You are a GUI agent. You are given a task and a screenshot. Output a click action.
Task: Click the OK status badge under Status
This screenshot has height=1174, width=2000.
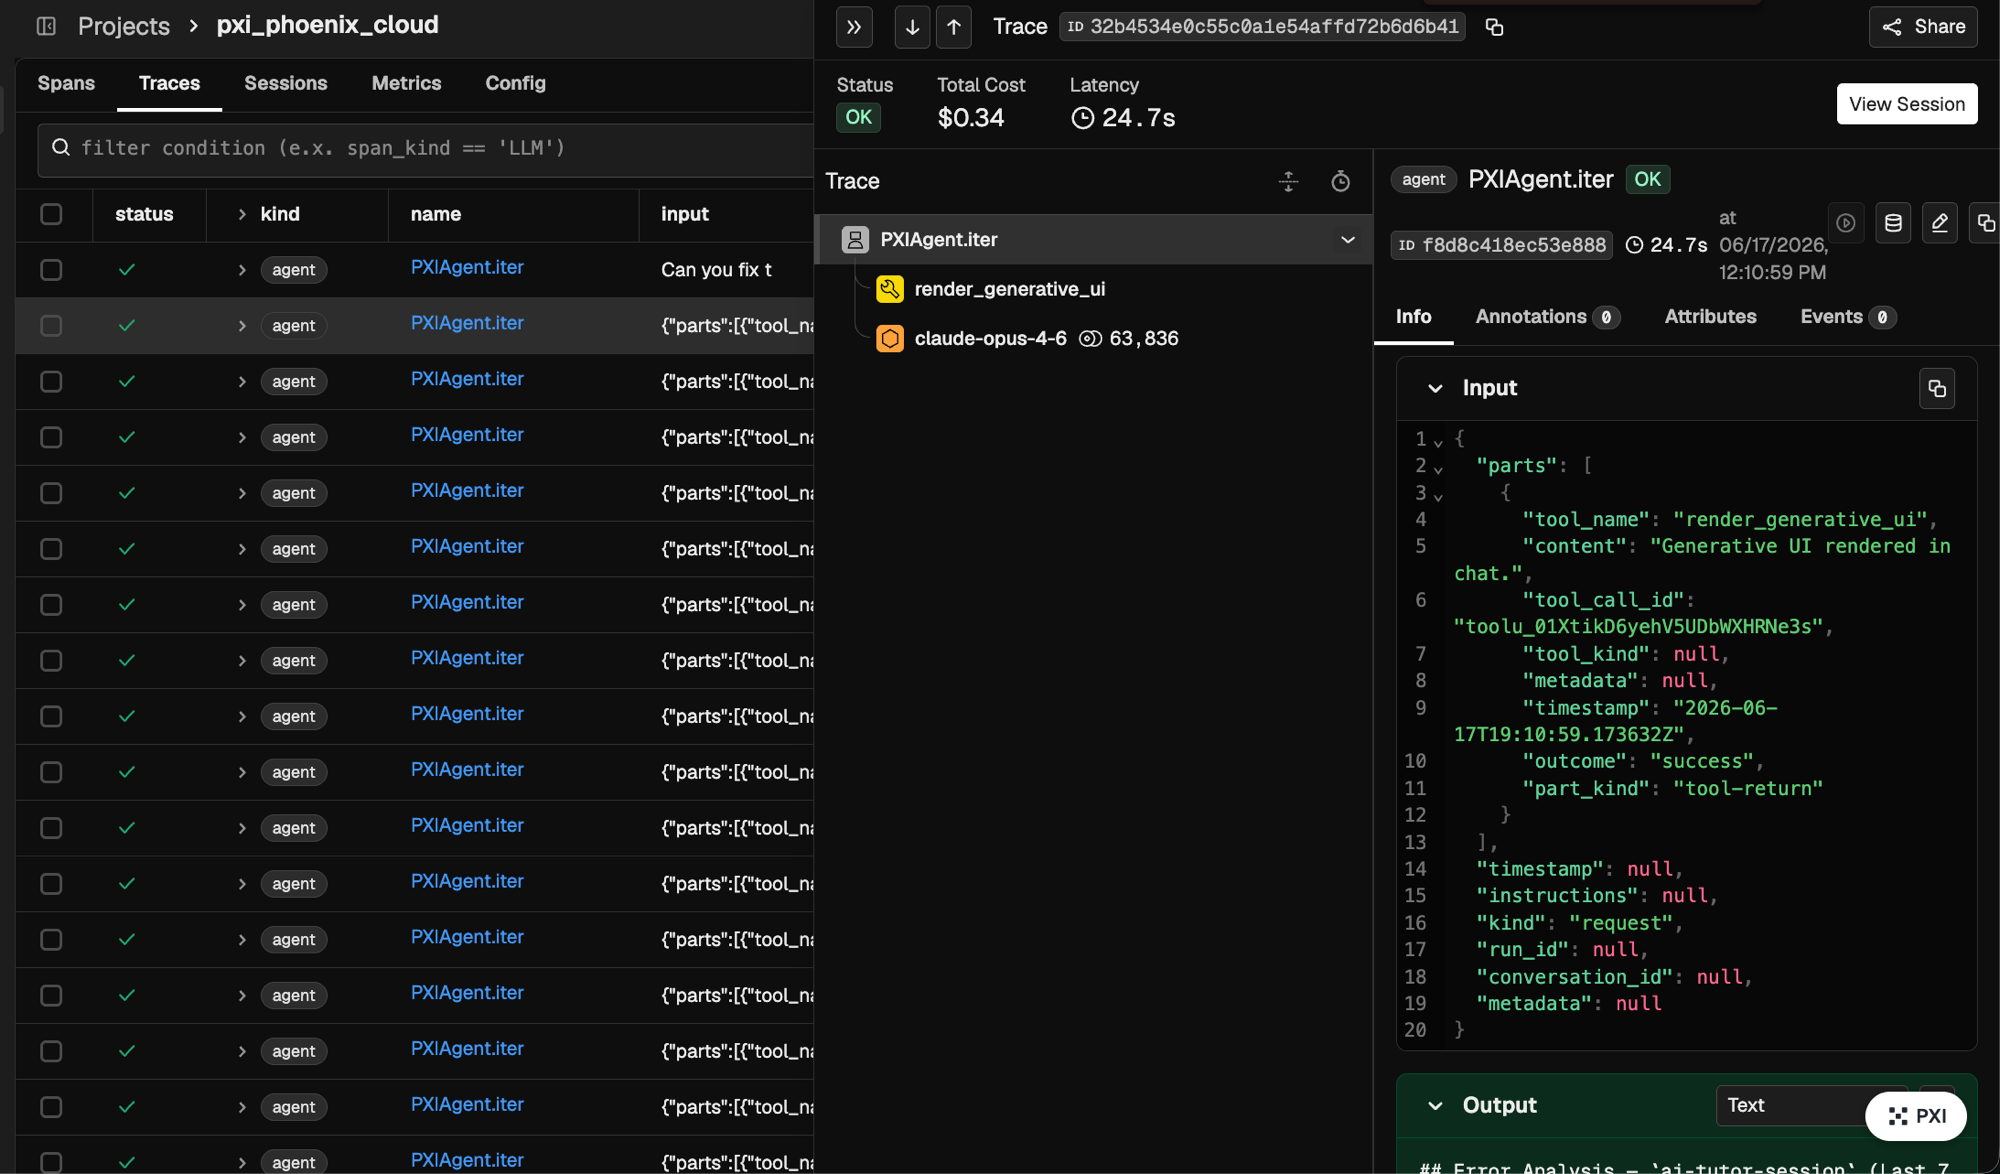858,118
